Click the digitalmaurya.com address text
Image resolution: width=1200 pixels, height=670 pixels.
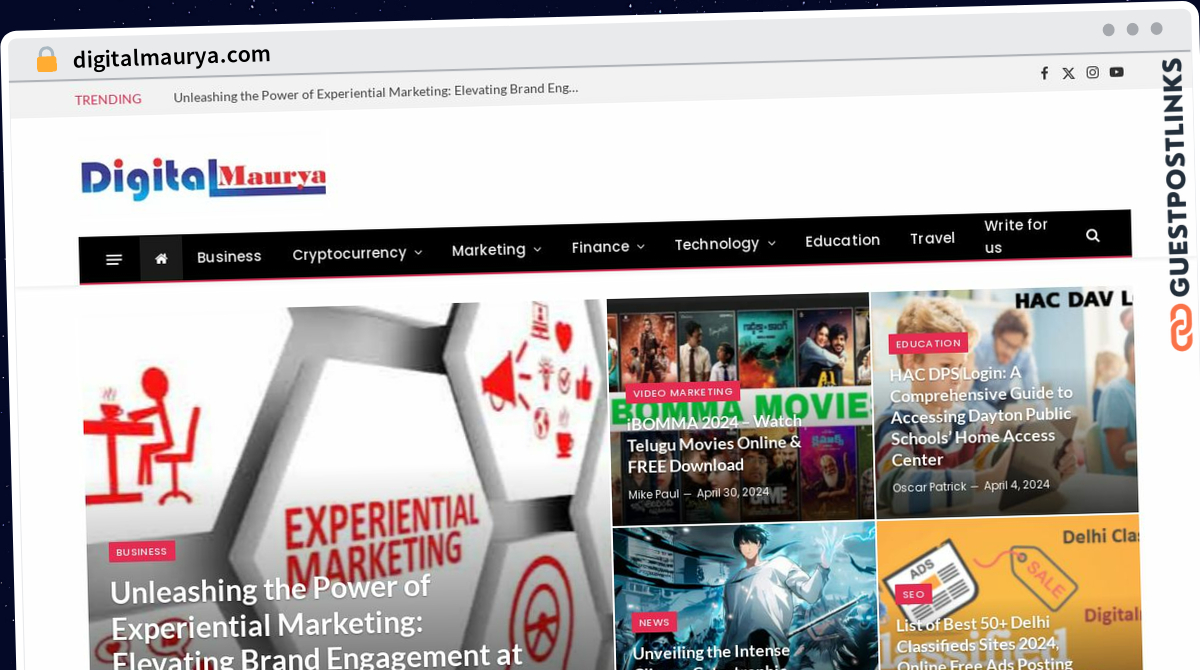[x=172, y=57]
